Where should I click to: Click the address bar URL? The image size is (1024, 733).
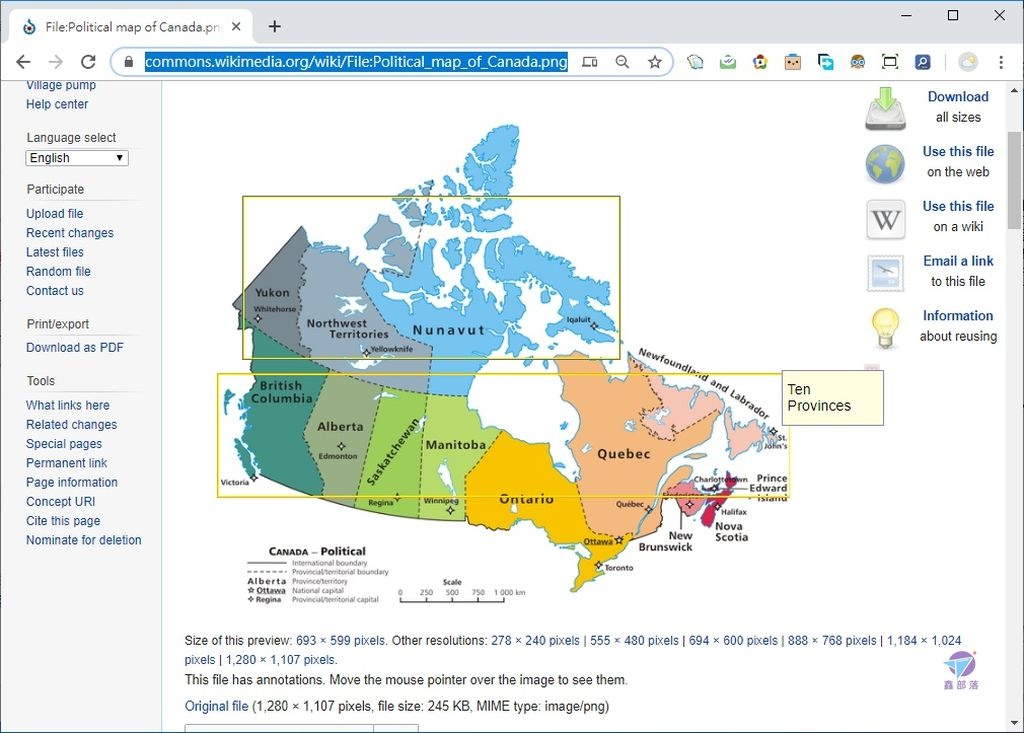click(x=356, y=62)
